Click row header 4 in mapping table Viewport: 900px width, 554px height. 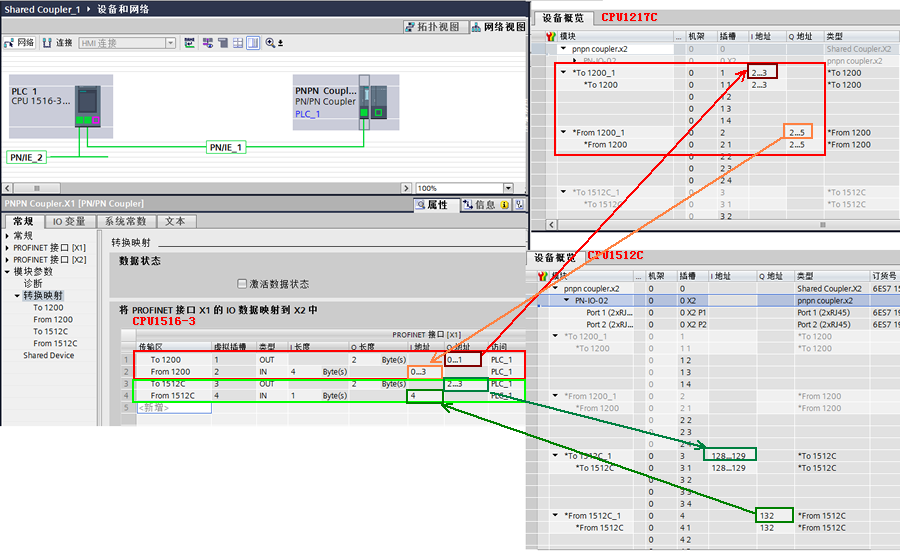(126, 396)
